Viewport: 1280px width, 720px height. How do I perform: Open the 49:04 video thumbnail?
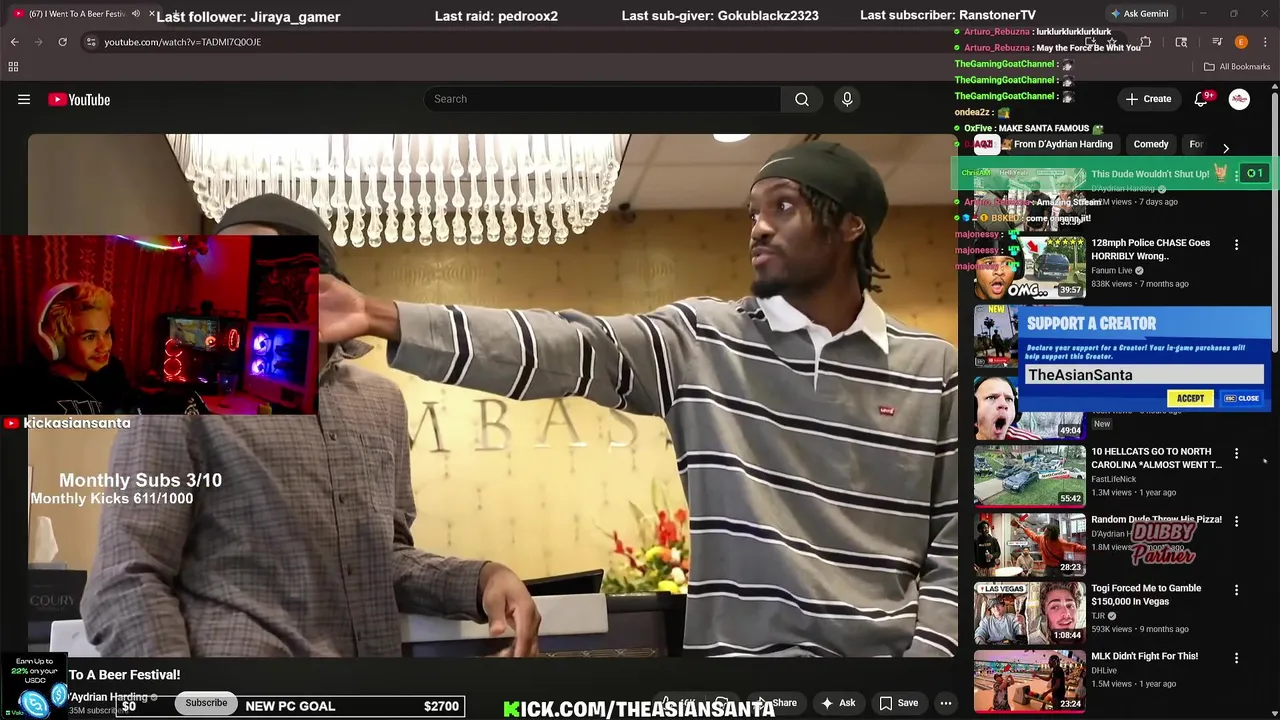point(1030,409)
